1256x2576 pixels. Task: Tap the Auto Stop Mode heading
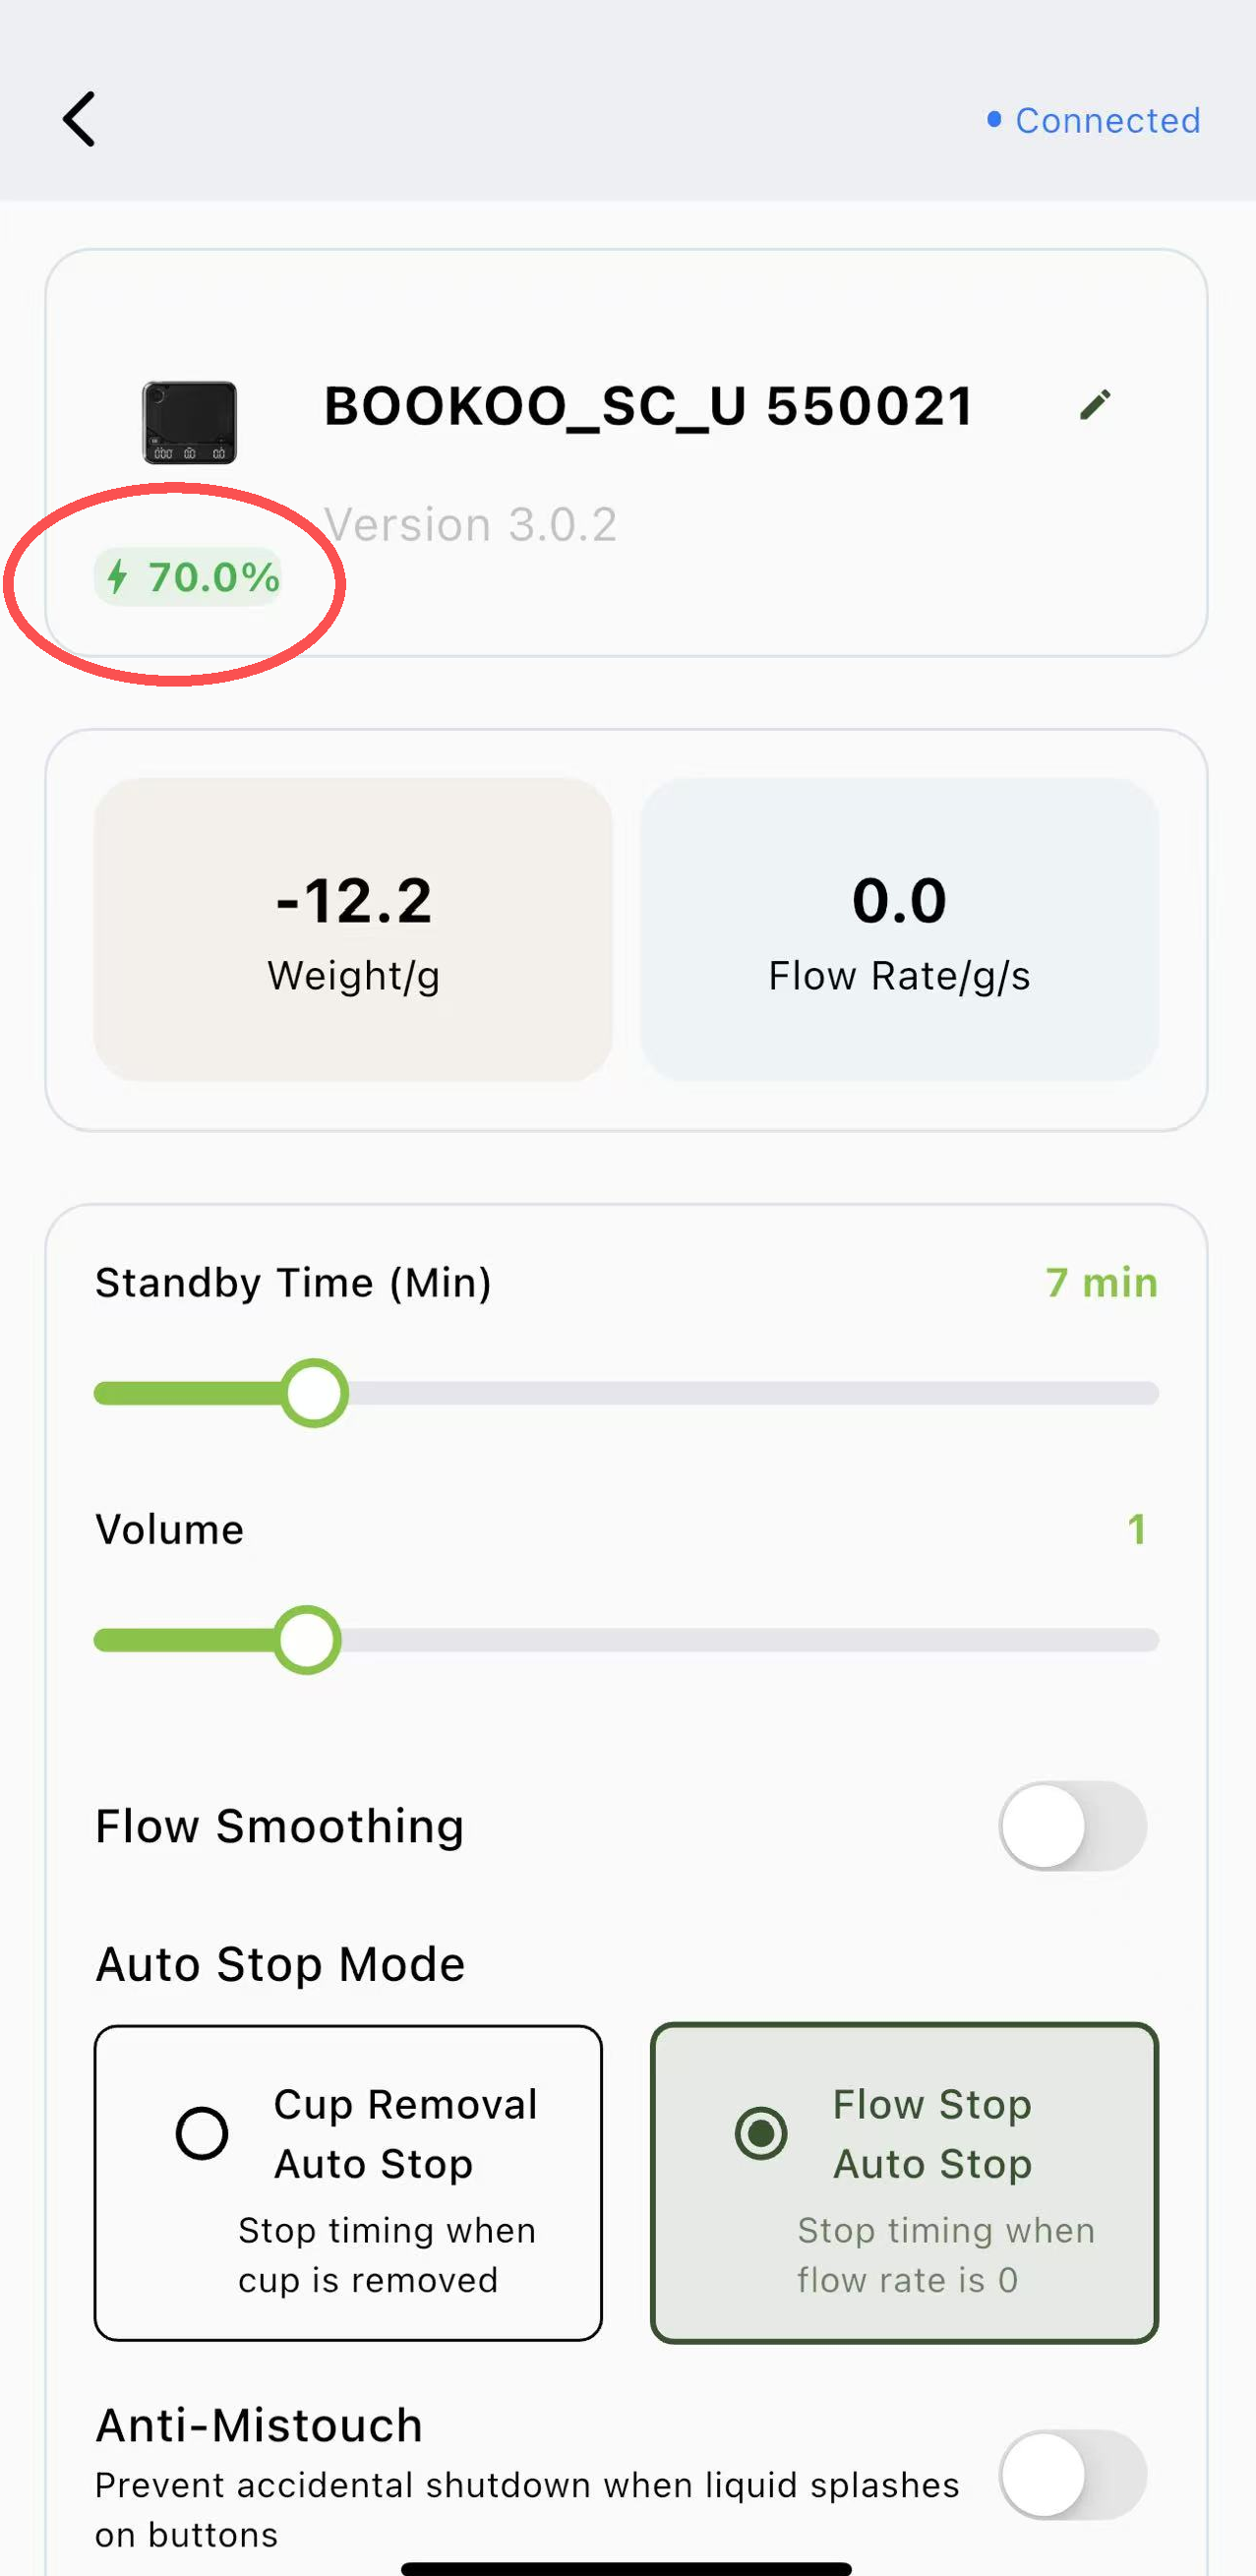(280, 1964)
